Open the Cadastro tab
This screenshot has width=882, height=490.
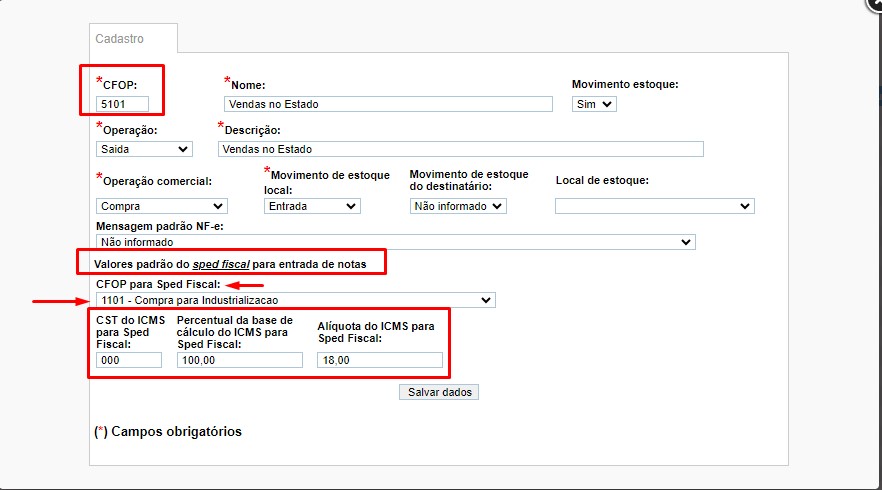(133, 39)
